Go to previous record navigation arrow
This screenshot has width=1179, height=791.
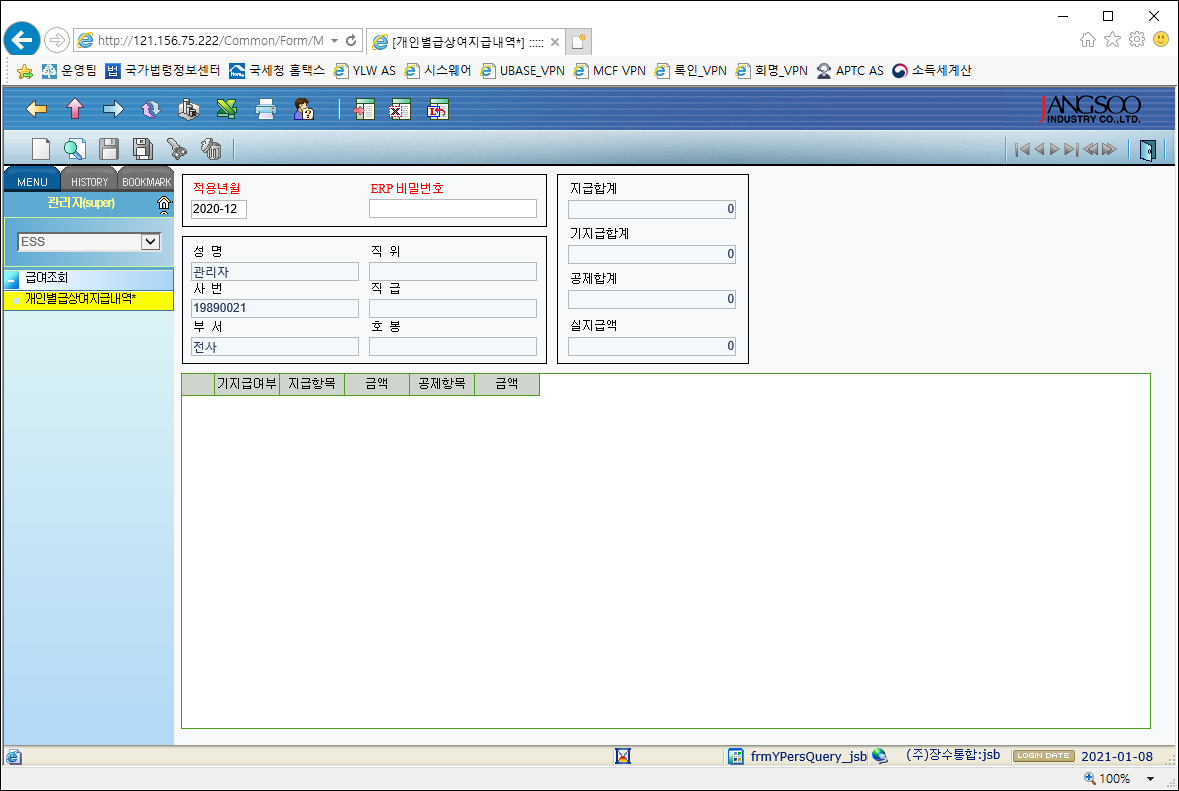[x=1039, y=150]
